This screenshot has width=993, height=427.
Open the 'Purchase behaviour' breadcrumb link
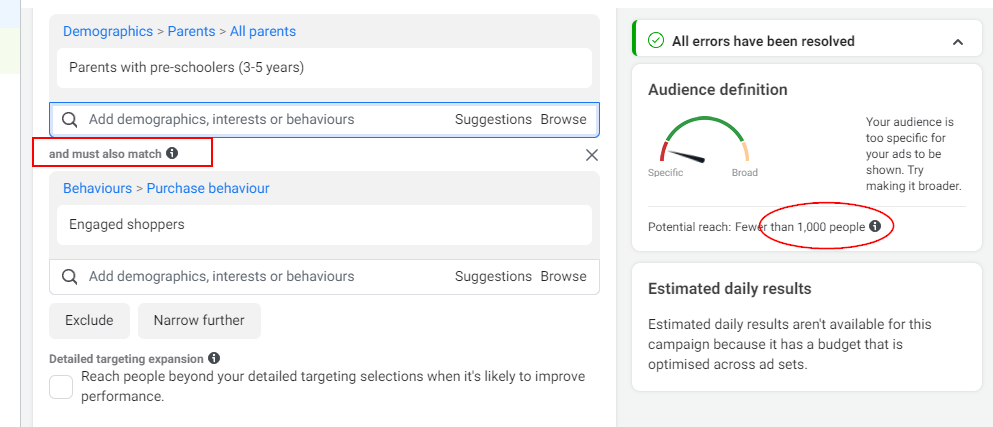coord(208,188)
